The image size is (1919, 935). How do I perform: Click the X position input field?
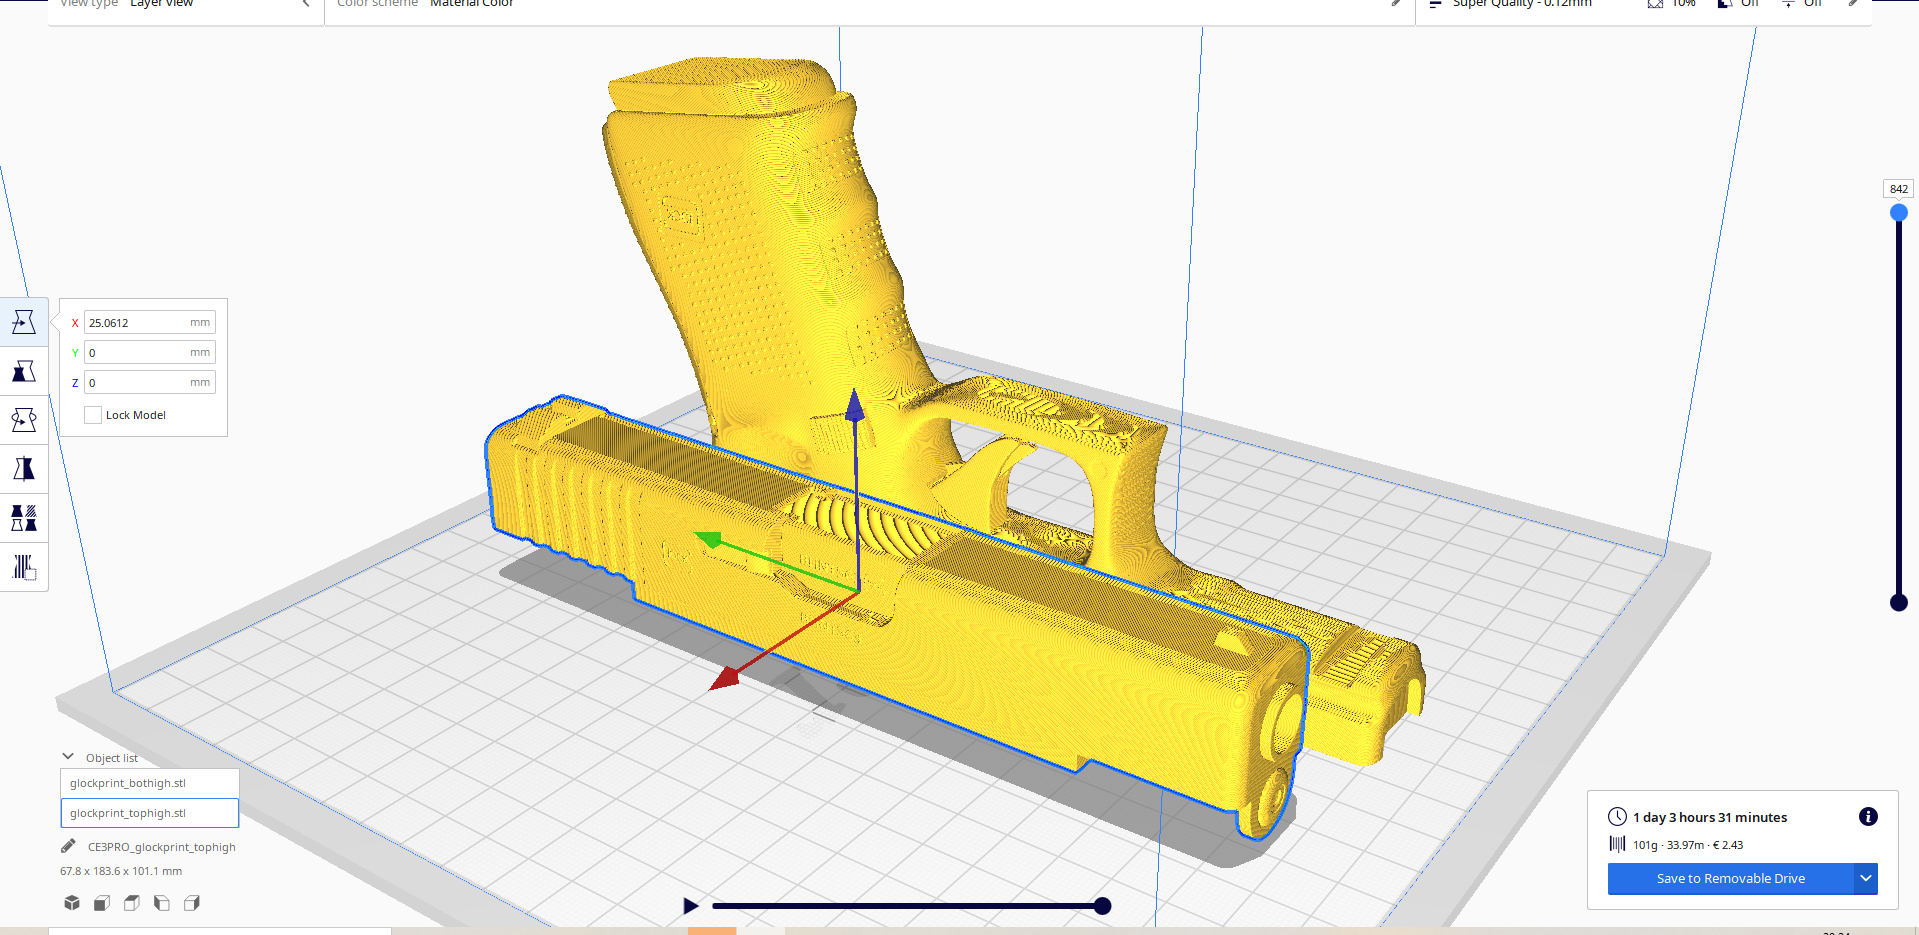(x=149, y=323)
